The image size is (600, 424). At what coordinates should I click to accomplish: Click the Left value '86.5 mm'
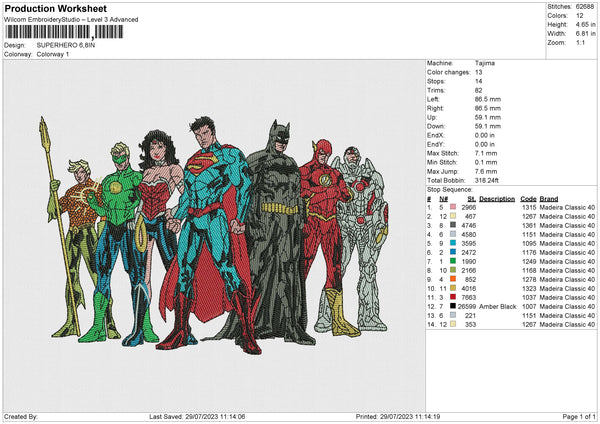[x=488, y=99]
